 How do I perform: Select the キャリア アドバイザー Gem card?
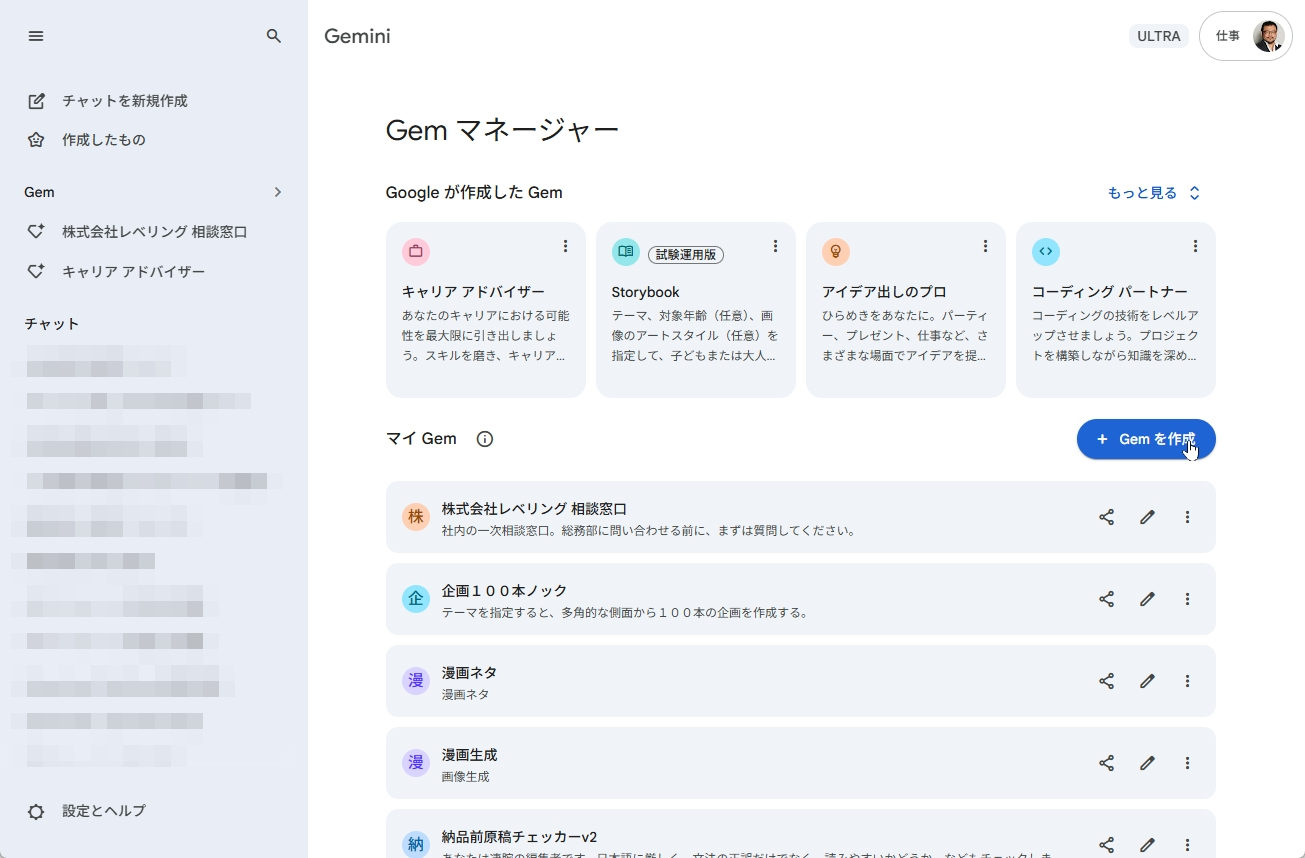(x=486, y=310)
